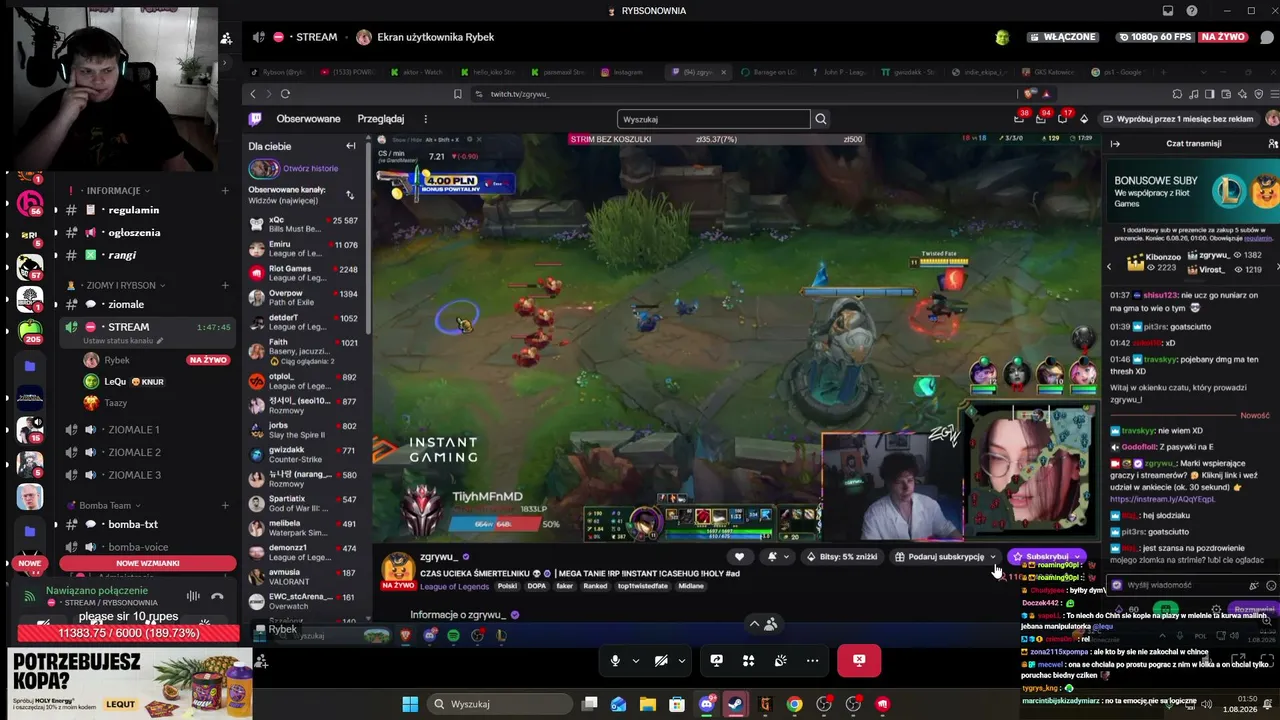Click the Polski stream tag

tap(507, 586)
